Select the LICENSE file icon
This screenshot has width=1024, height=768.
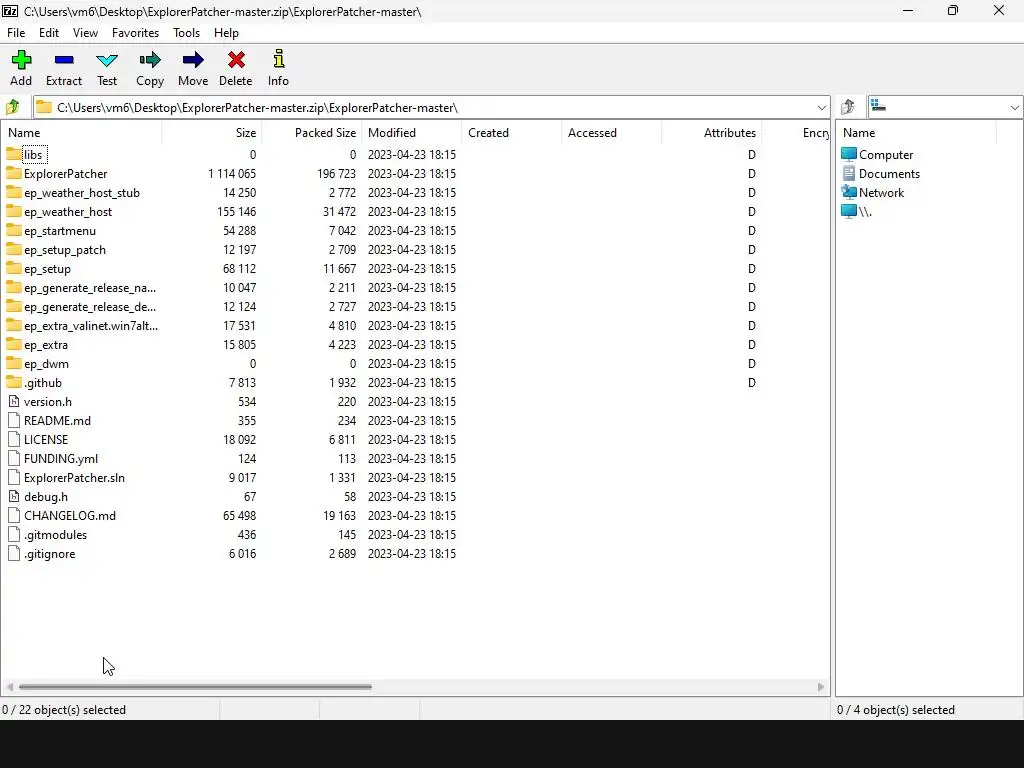(x=14, y=440)
